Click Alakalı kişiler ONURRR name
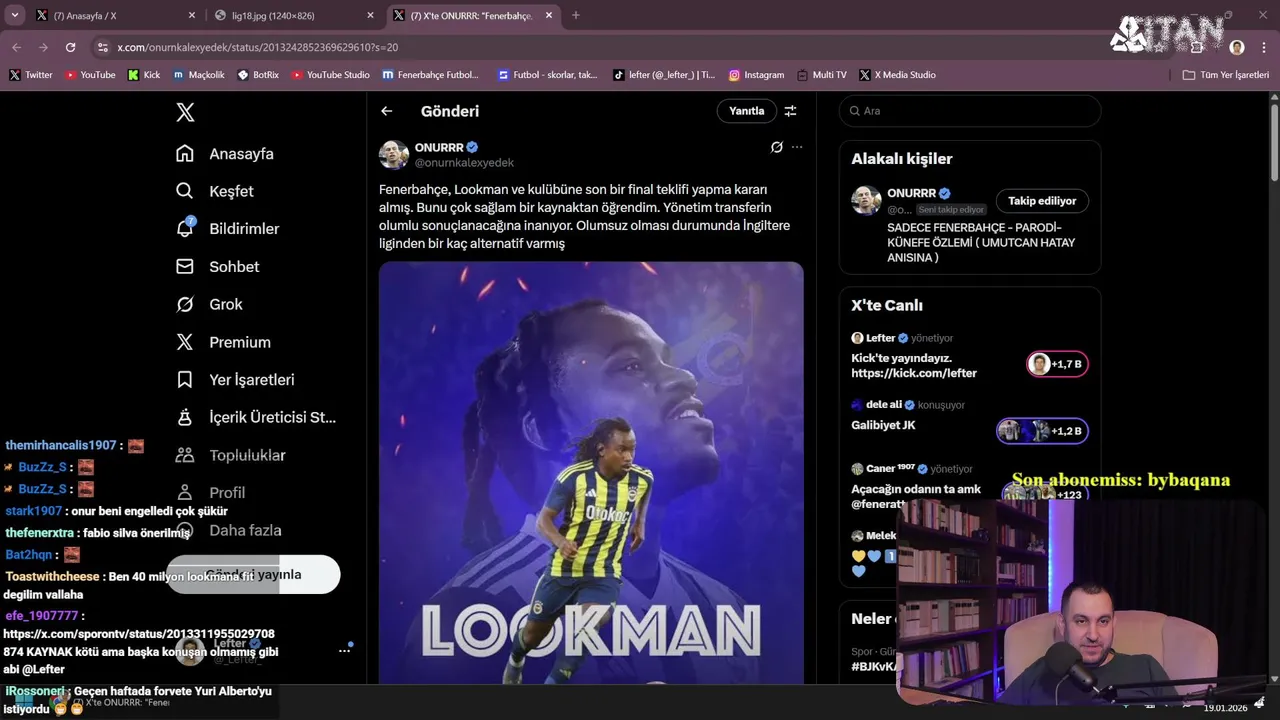Image resolution: width=1280 pixels, height=720 pixels. point(911,193)
